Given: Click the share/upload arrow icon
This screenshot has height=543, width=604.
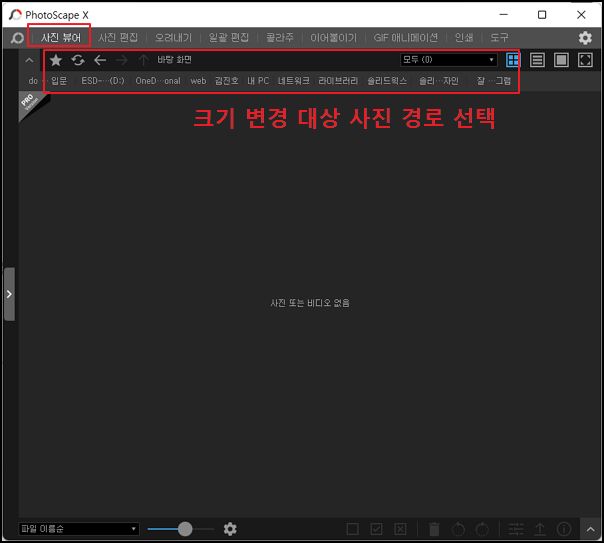Looking at the screenshot, I should [540, 529].
